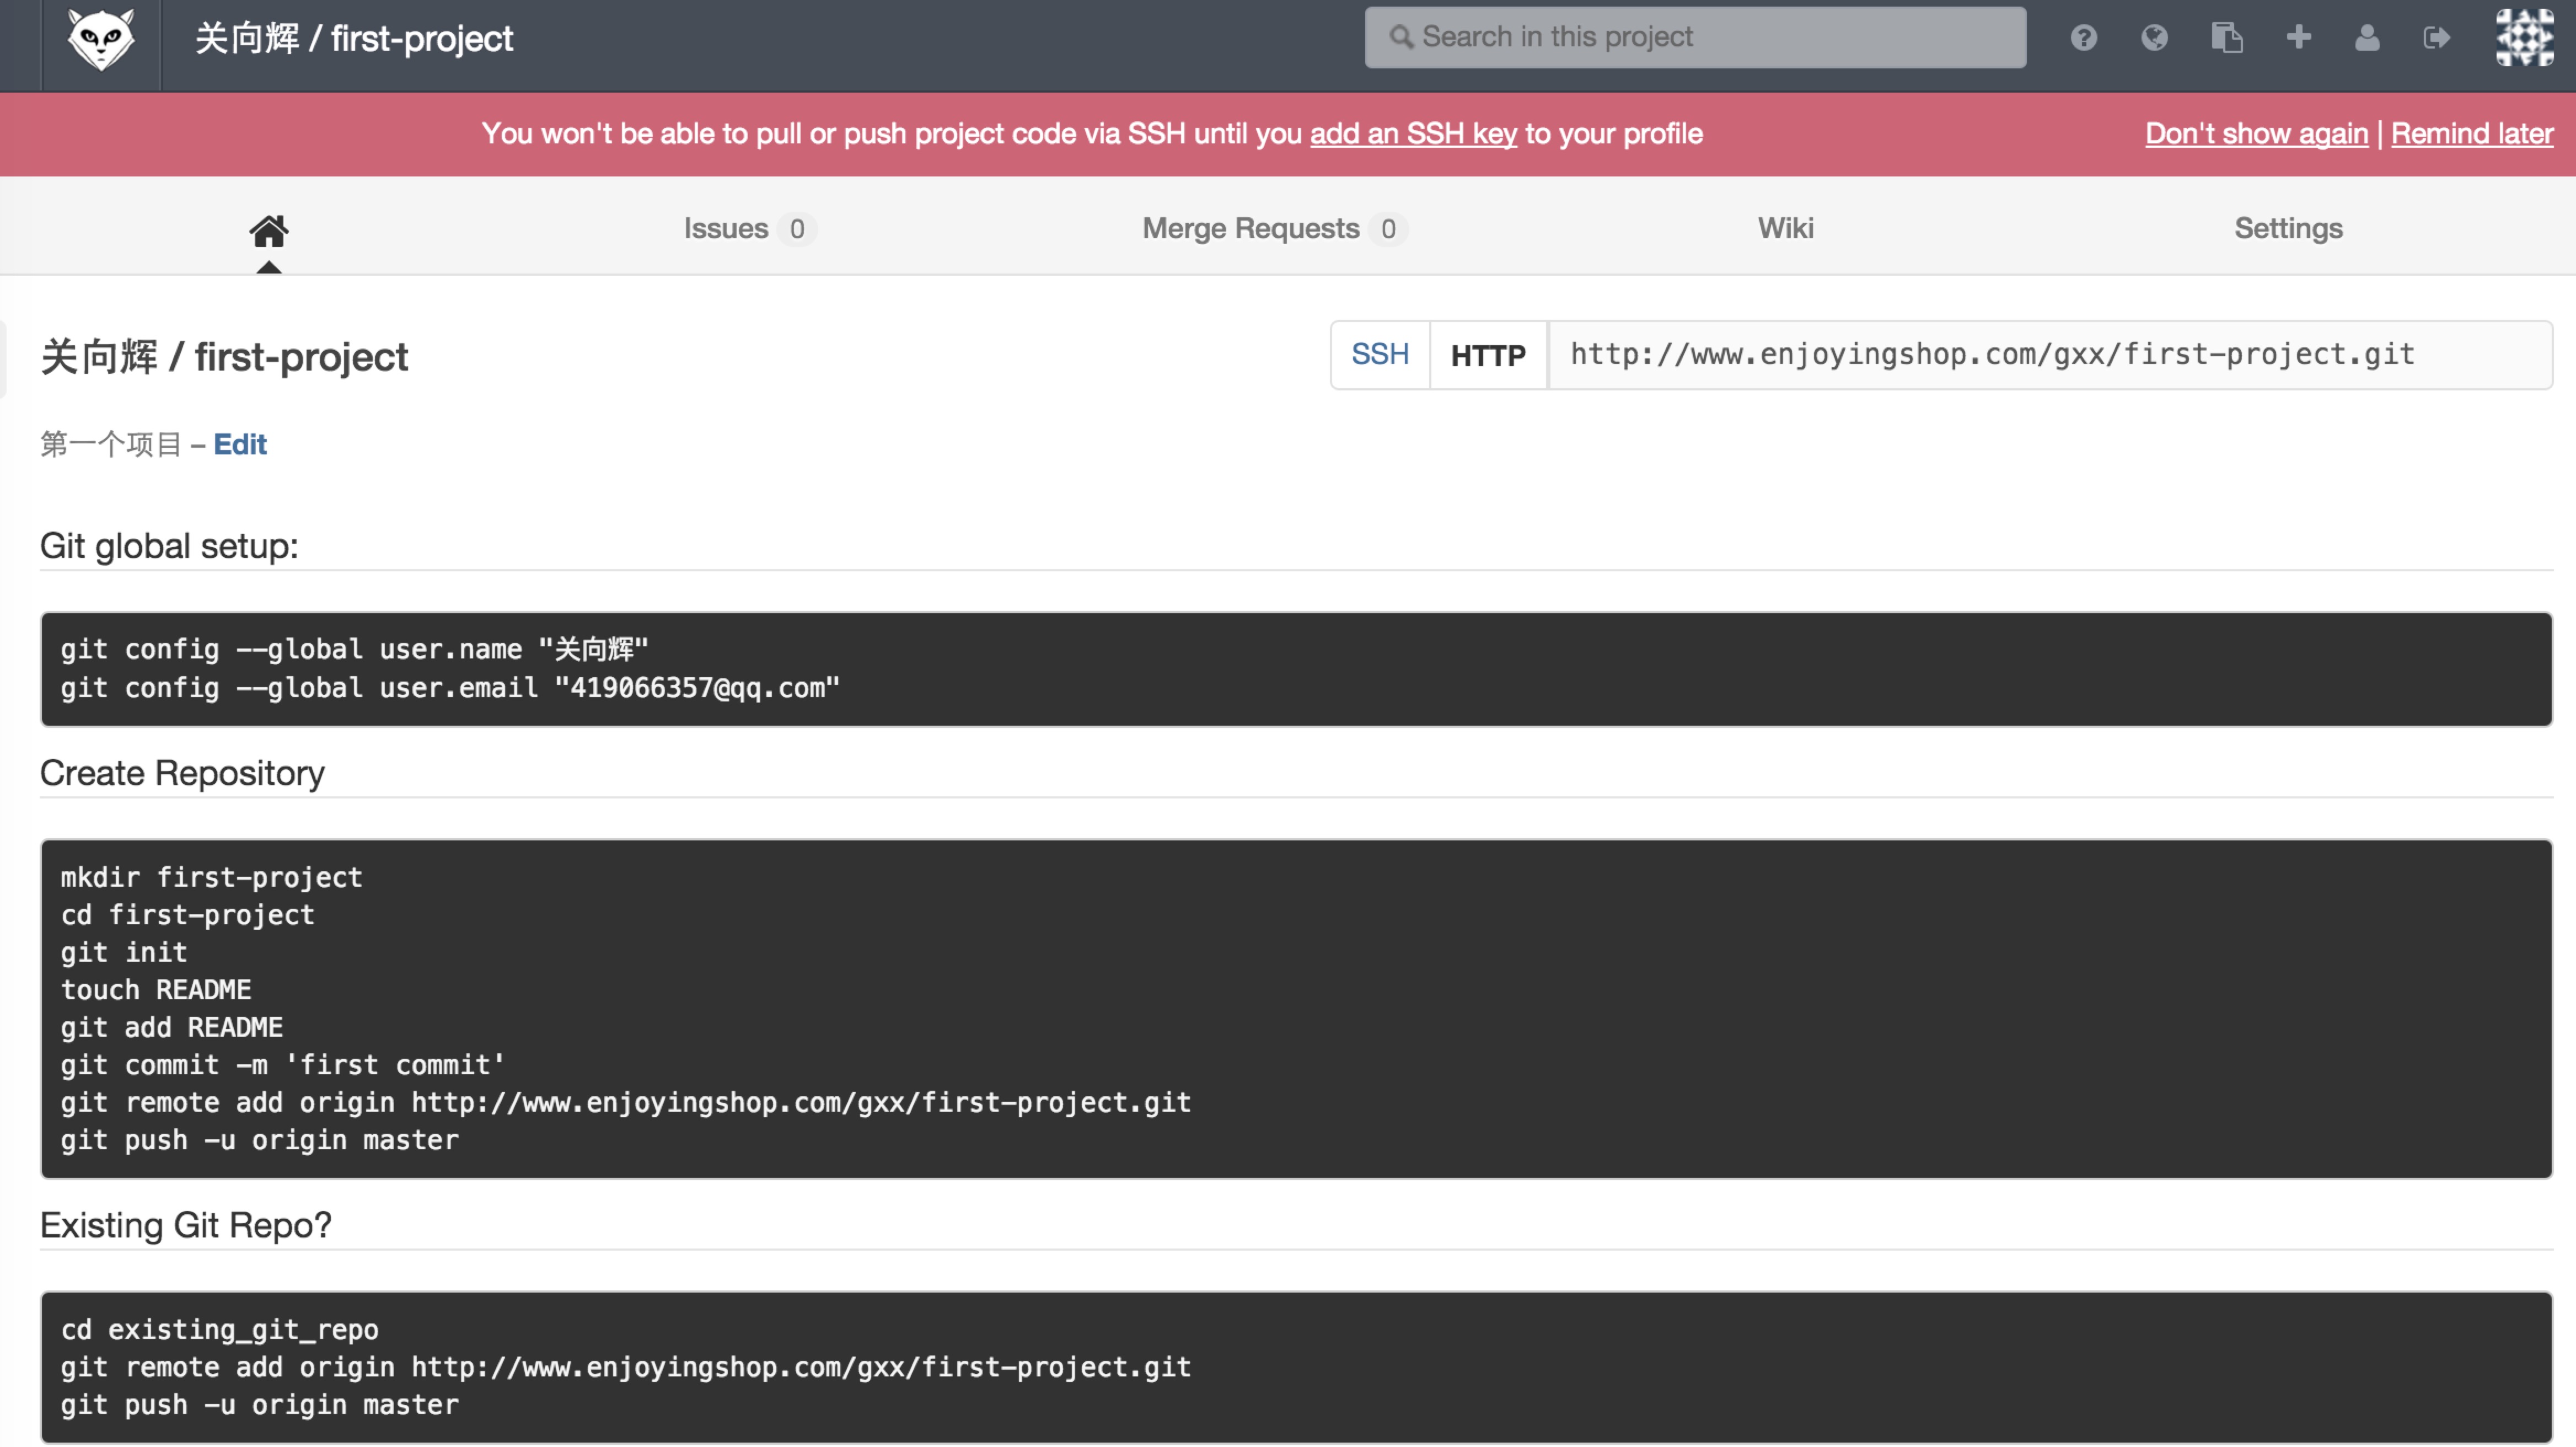Image resolution: width=2576 pixels, height=1447 pixels.
Task: Click the git config user.name line
Action: tap(354, 650)
